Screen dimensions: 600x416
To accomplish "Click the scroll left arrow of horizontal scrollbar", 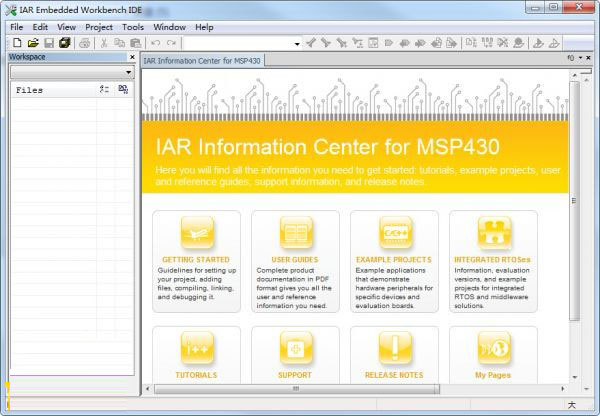I will tap(148, 389).
